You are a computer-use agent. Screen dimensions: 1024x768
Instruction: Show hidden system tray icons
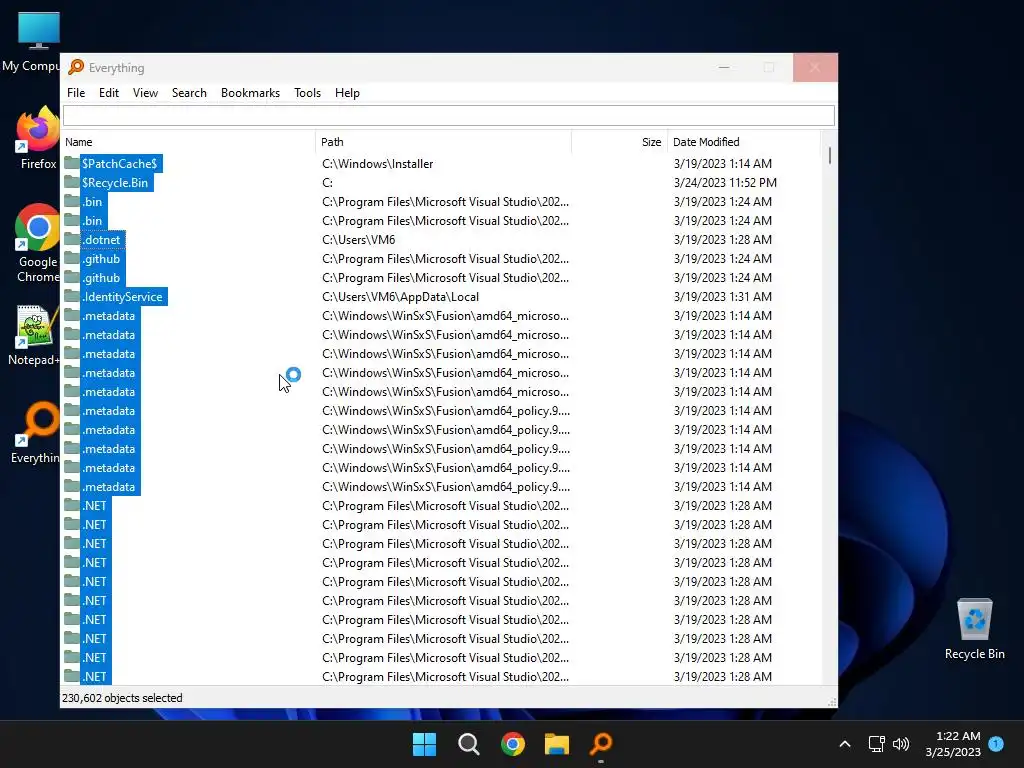click(x=844, y=744)
